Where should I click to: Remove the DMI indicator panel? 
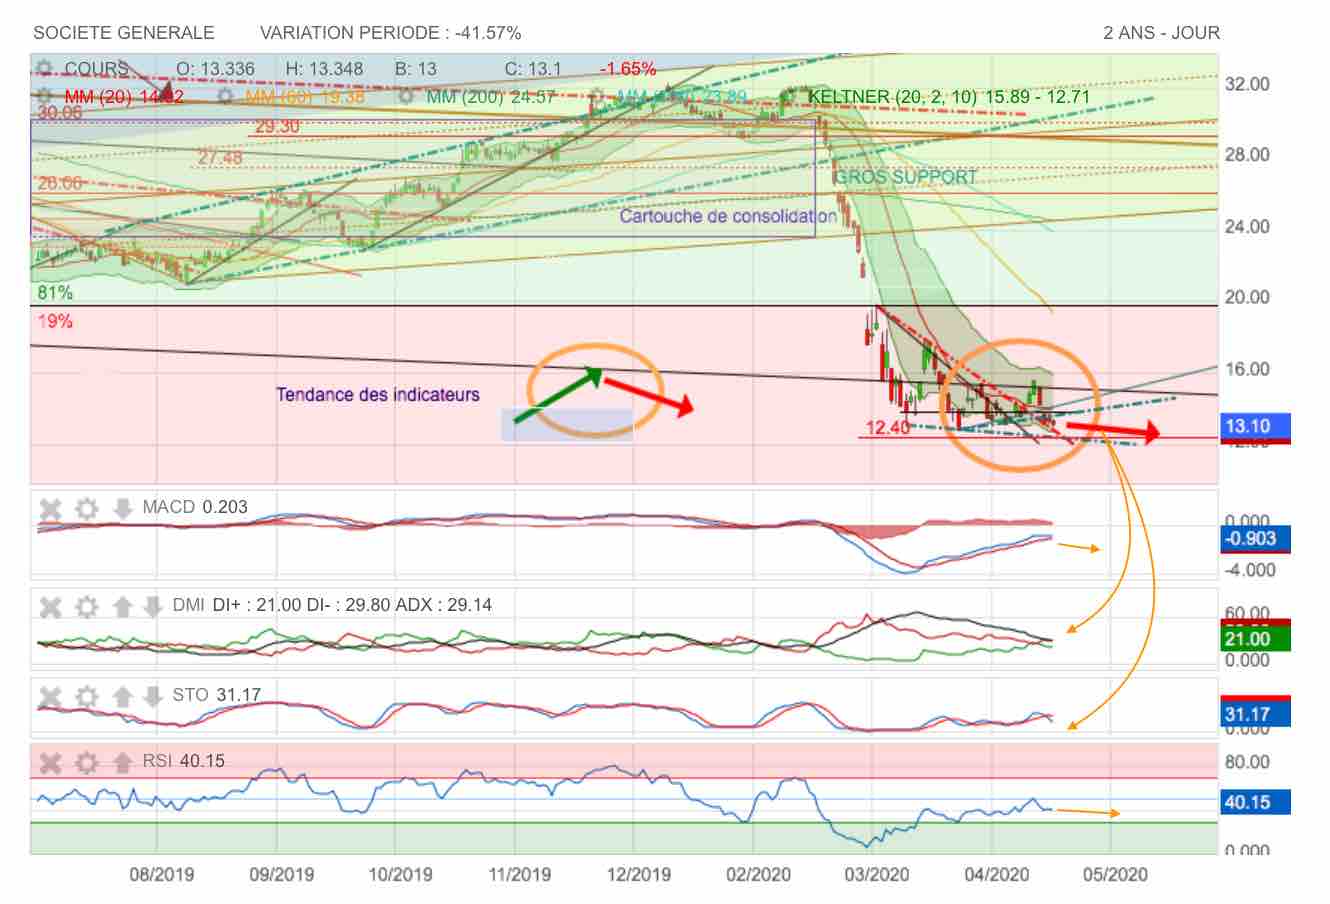point(50,607)
